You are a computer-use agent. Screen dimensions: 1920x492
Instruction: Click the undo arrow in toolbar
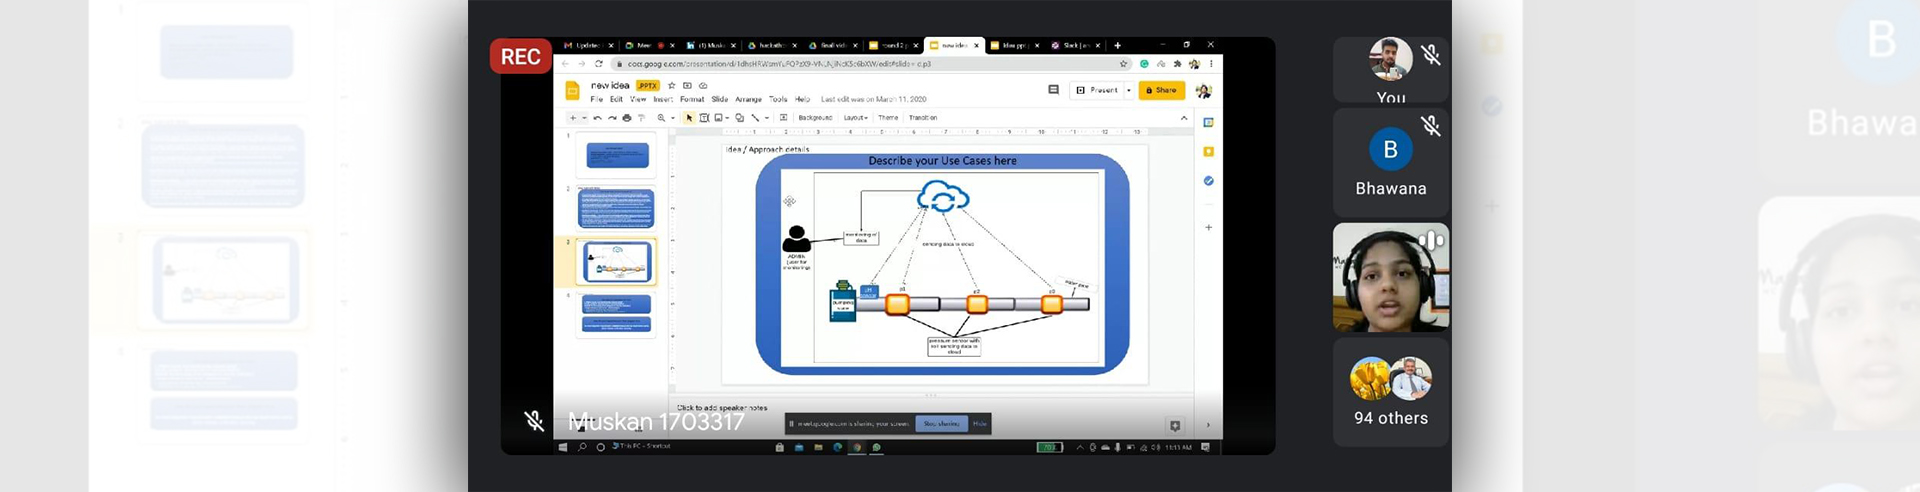(x=598, y=118)
